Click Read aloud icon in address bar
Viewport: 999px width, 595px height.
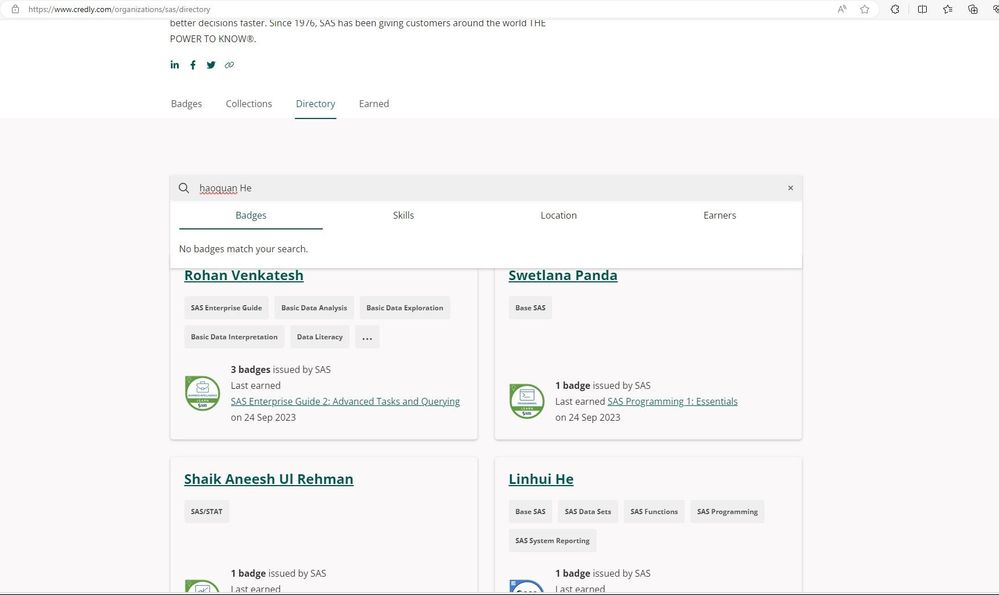pyautogui.click(x=842, y=9)
